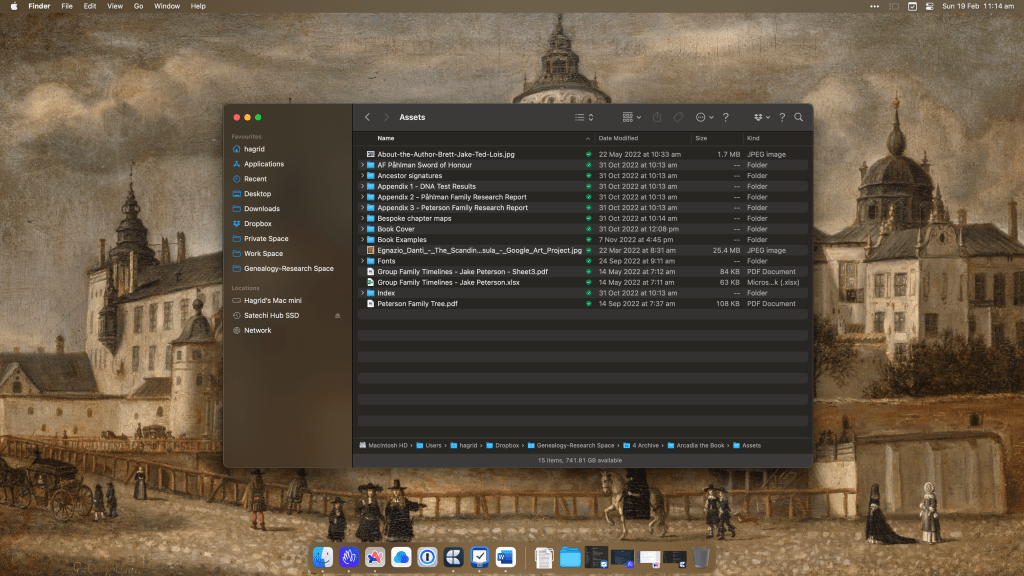Launch Microsoft Word from the Dock
Viewport: 1024px width, 576px height.
pos(505,557)
